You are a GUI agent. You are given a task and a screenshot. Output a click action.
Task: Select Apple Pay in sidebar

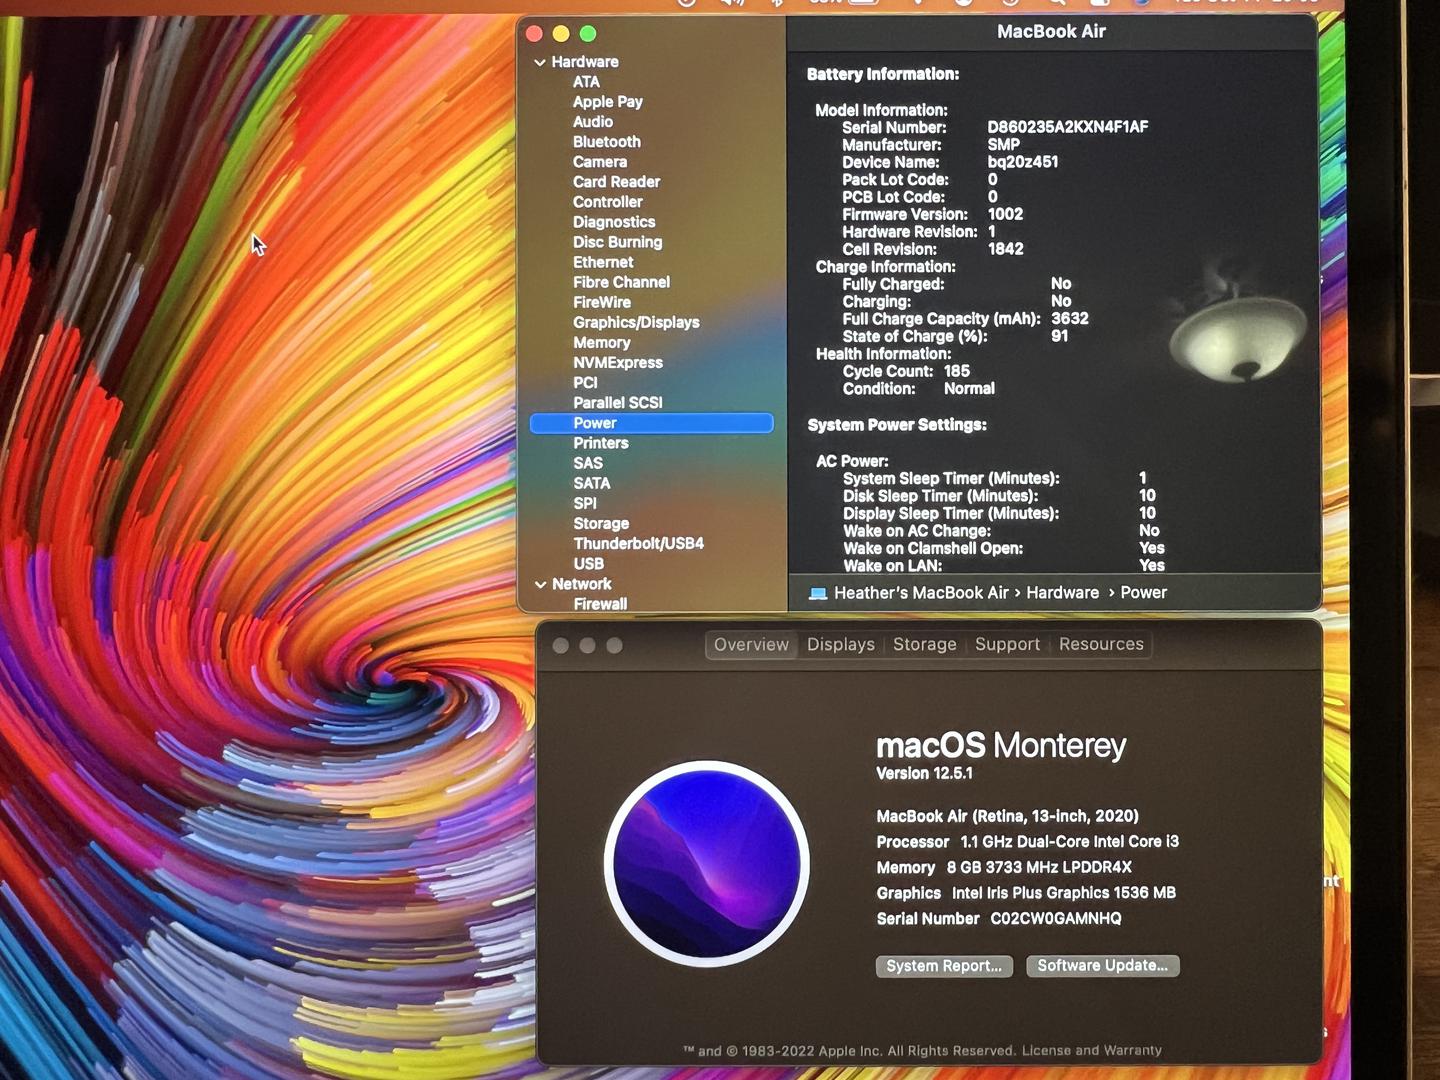tap(607, 102)
